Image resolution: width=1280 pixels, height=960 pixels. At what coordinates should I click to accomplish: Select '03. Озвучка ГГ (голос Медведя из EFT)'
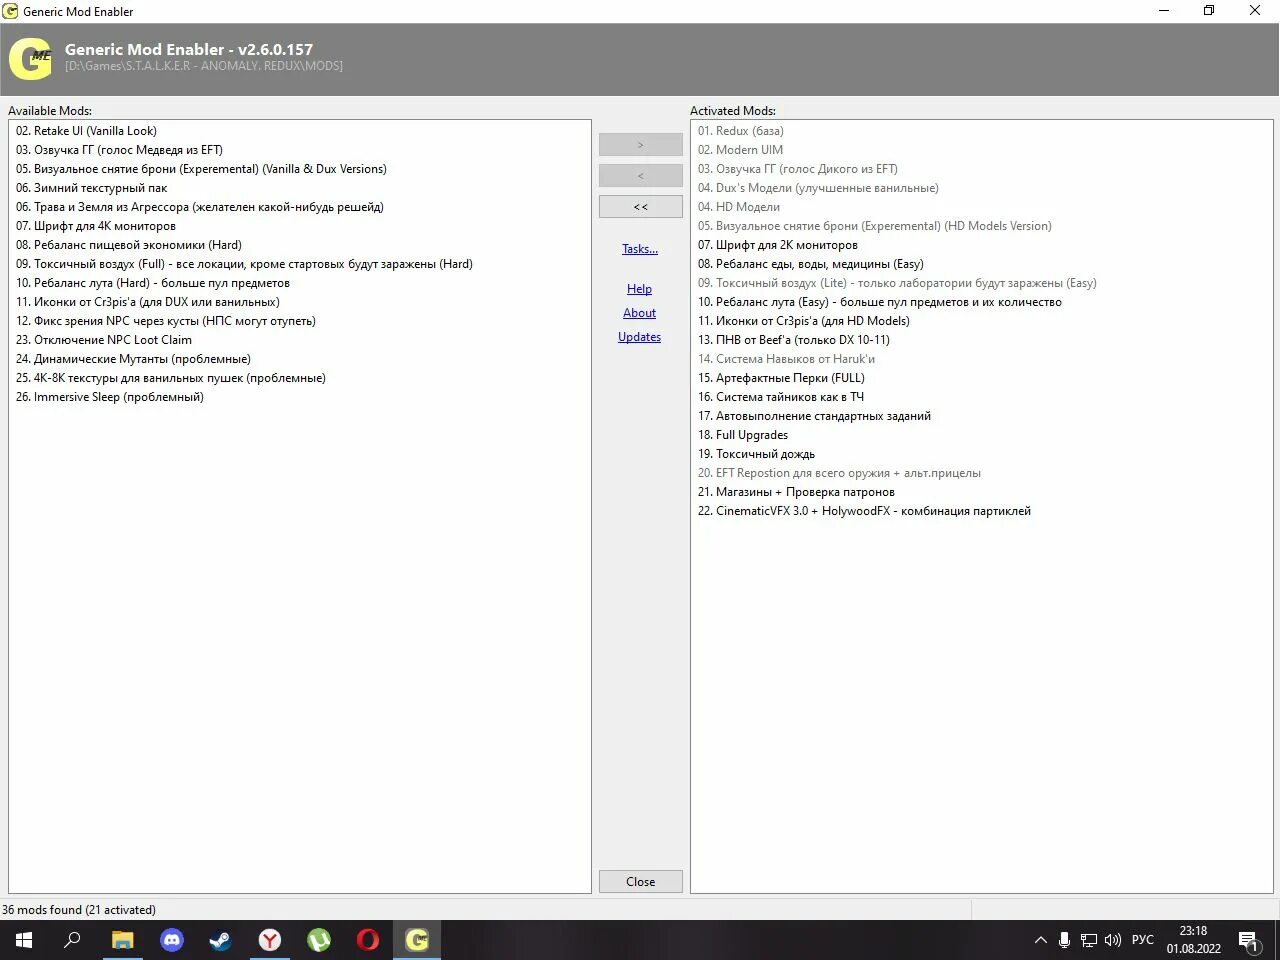119,150
